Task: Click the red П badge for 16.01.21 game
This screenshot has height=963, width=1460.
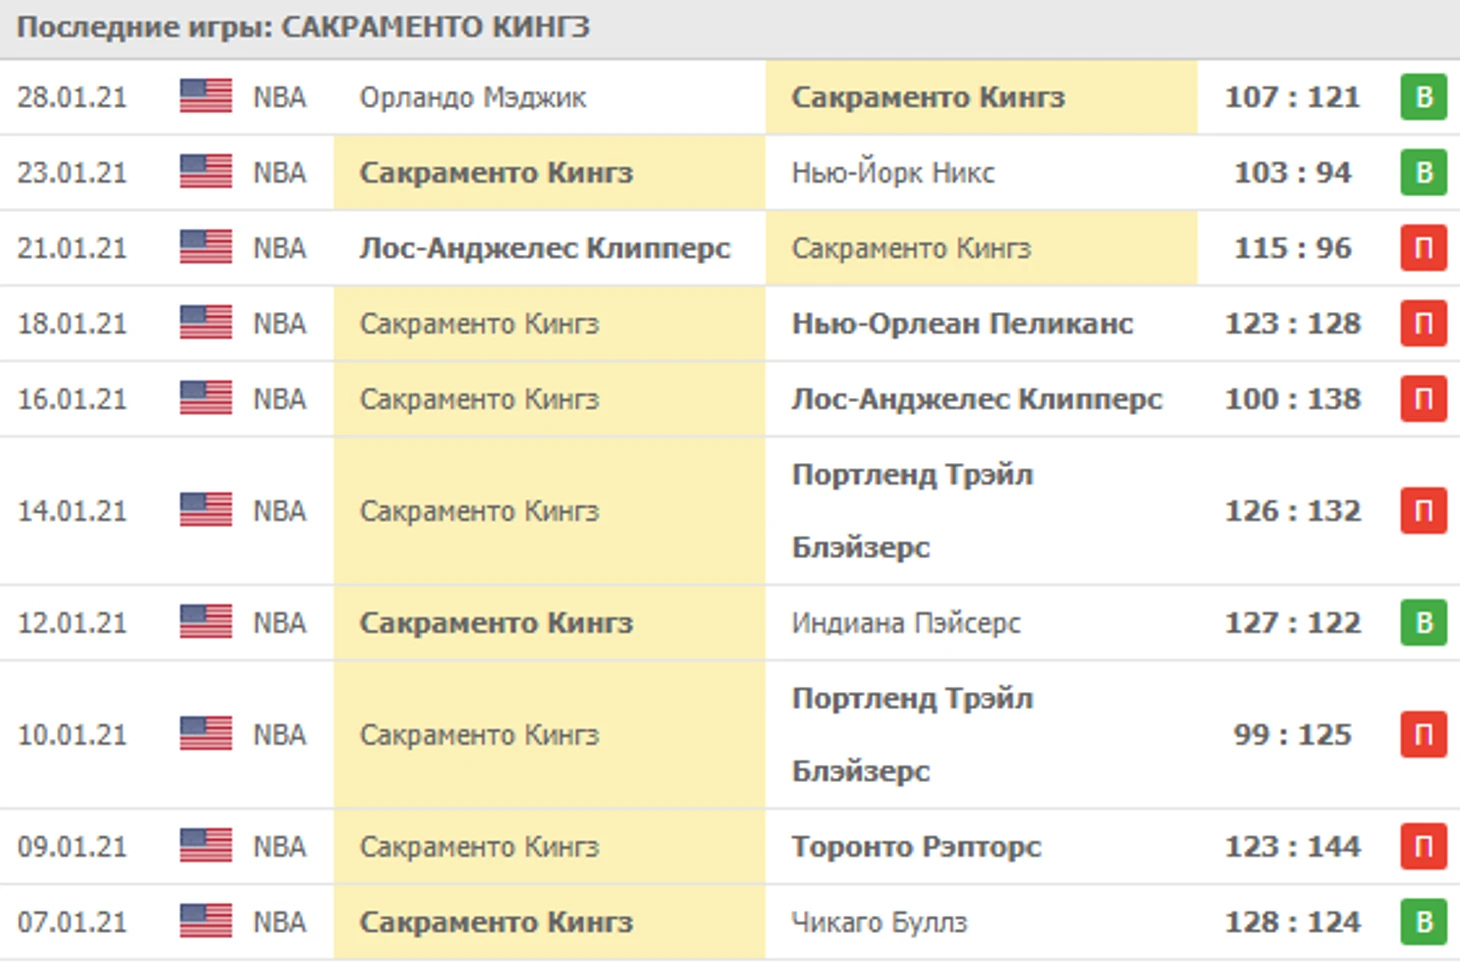Action: 1423,398
